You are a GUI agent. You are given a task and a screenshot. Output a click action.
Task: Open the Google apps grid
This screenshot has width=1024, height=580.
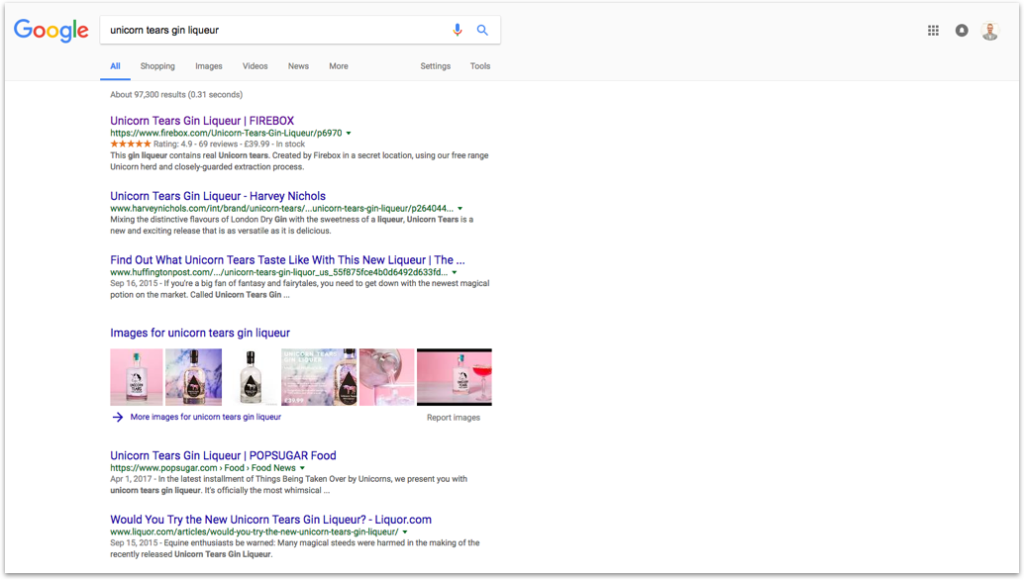click(x=933, y=30)
